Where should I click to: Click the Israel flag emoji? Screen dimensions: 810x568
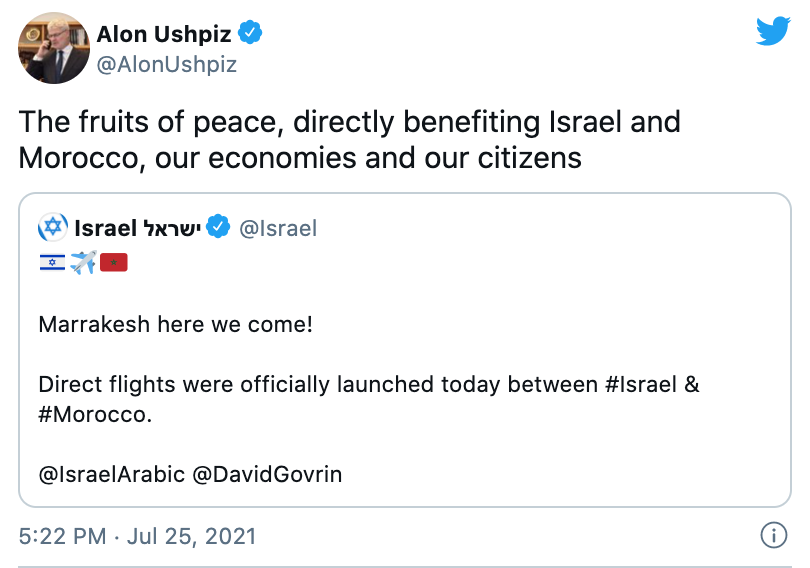[x=52, y=264]
